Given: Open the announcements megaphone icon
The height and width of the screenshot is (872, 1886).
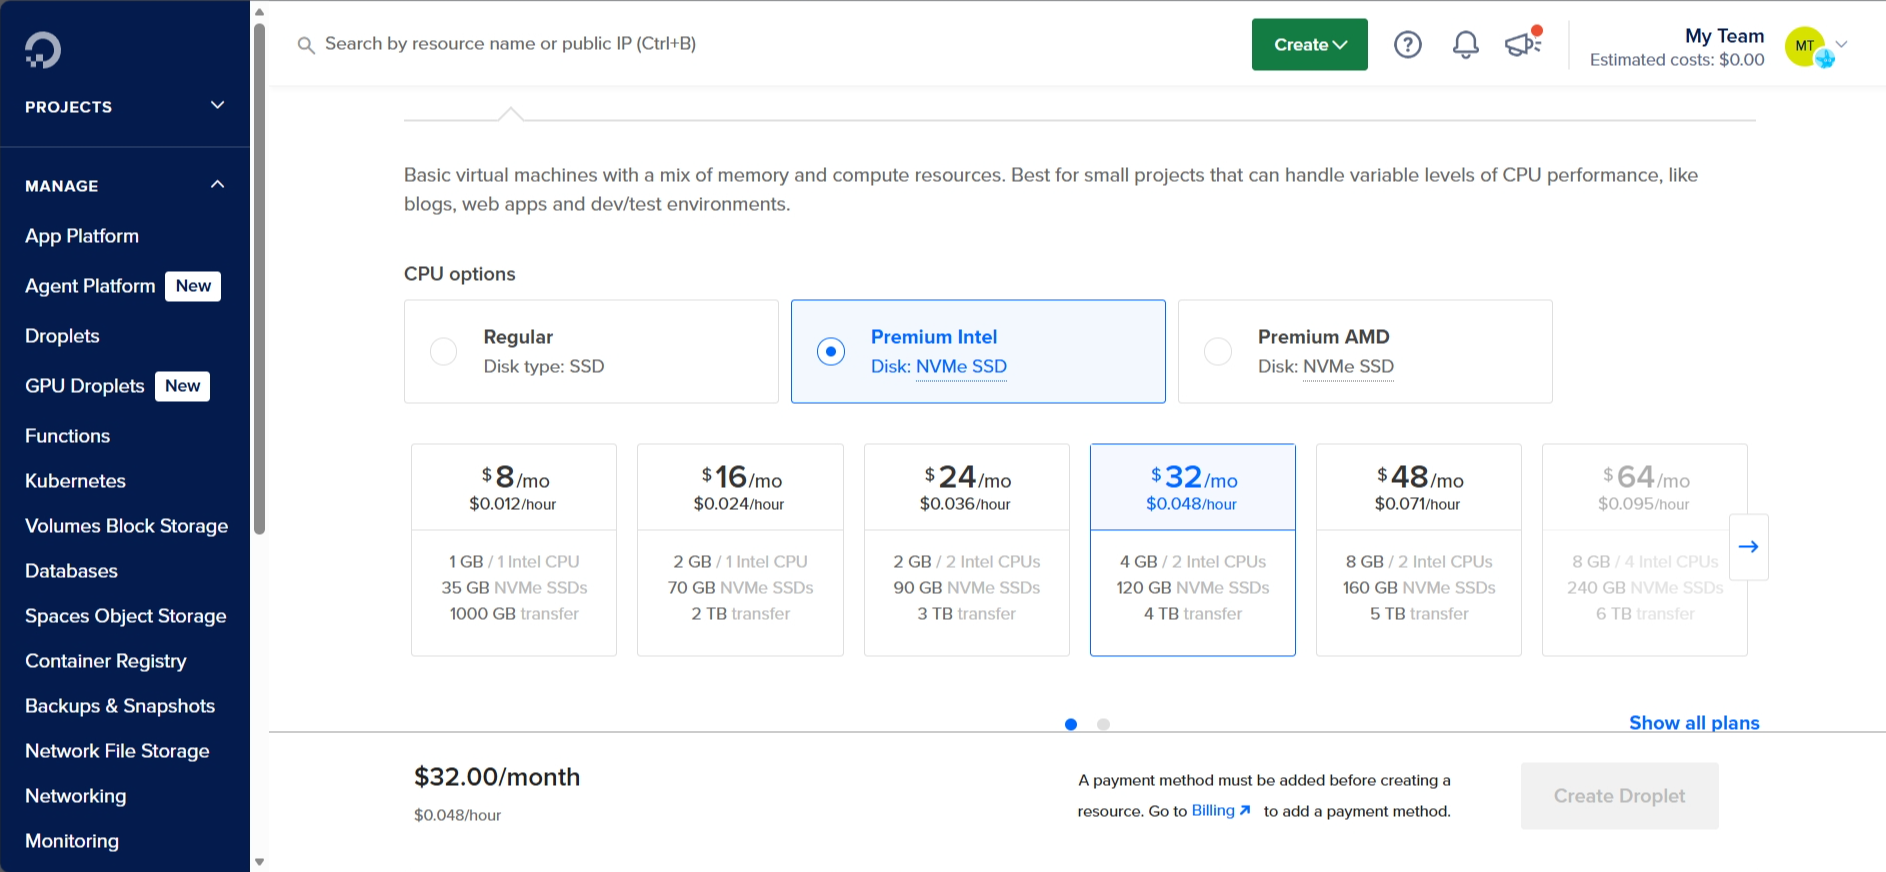Looking at the screenshot, I should point(1523,43).
